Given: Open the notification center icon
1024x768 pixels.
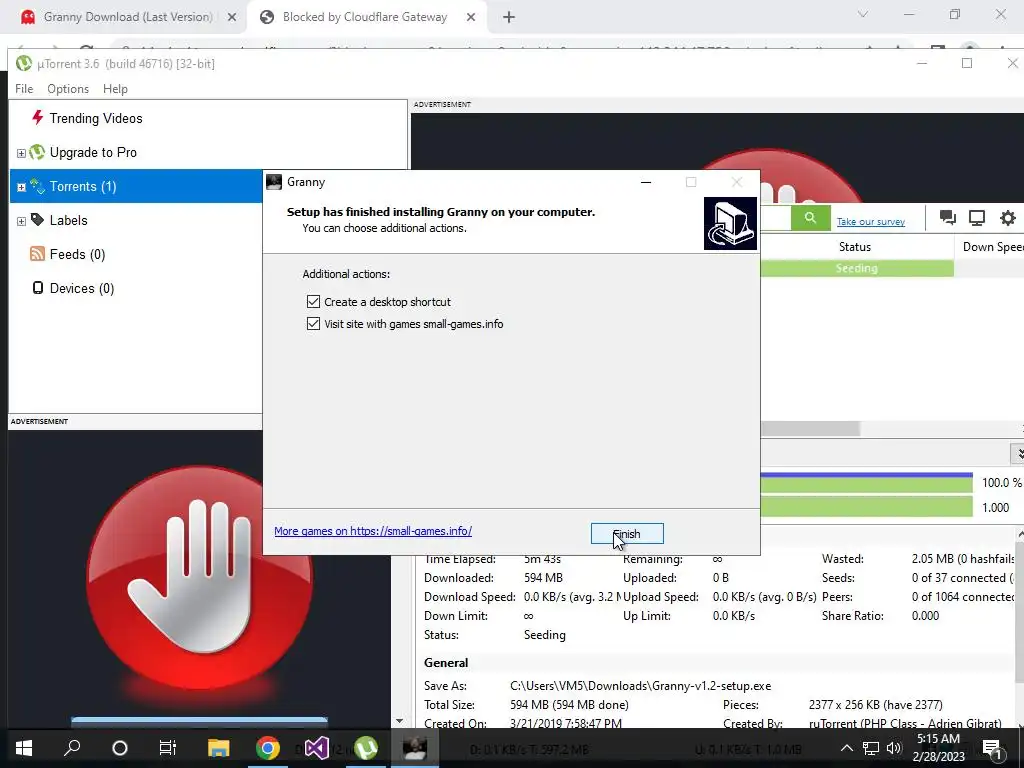Looking at the screenshot, I should point(992,748).
